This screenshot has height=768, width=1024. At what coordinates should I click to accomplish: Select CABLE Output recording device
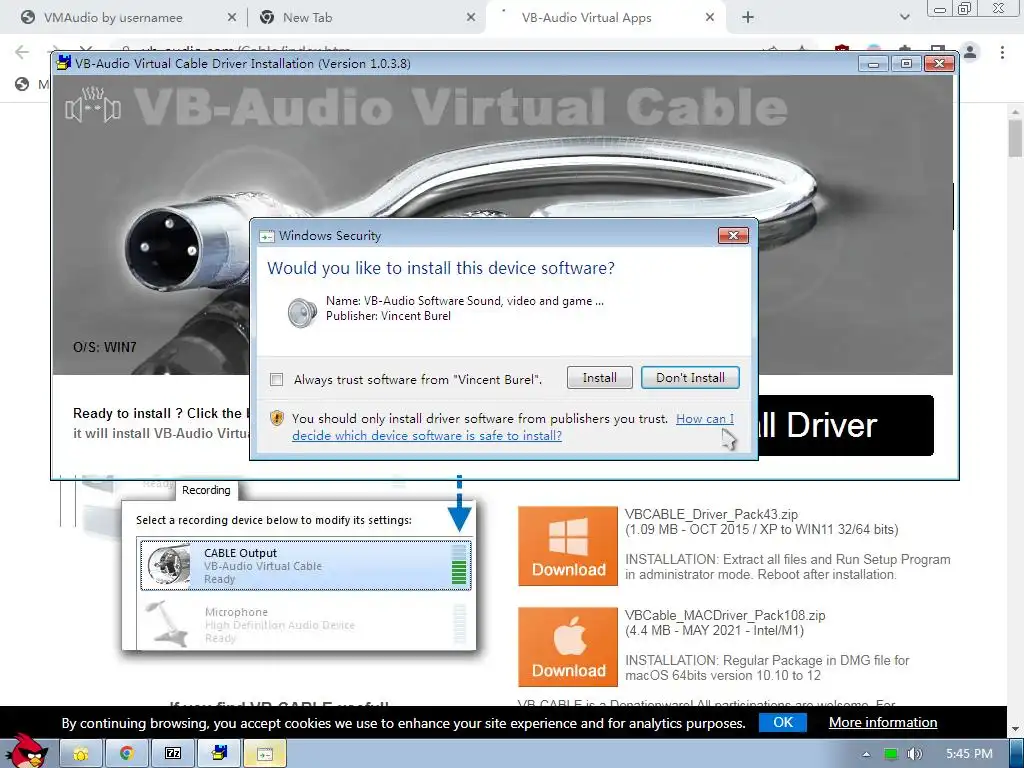(306, 566)
